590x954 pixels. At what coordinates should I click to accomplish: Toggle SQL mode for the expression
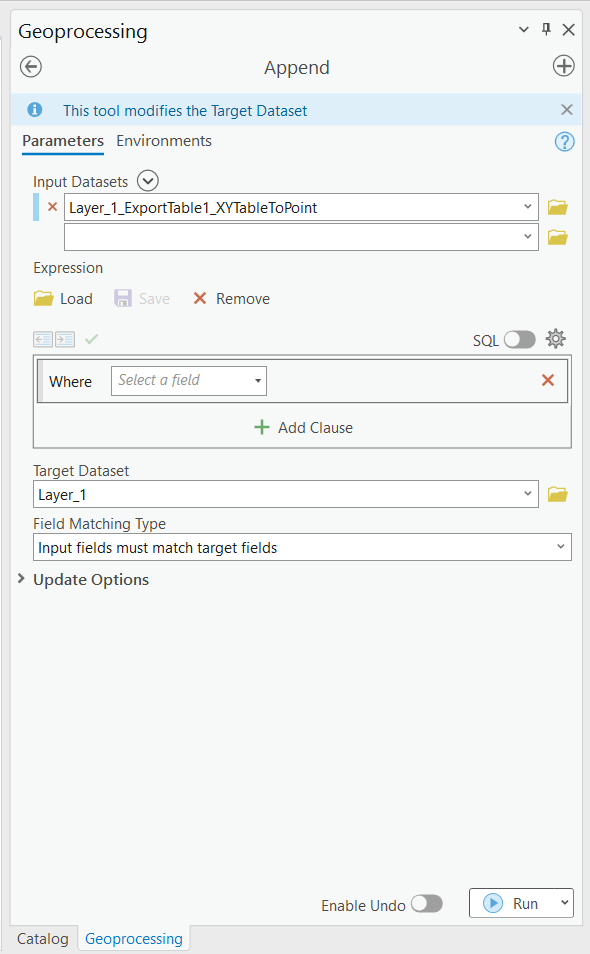(520, 339)
